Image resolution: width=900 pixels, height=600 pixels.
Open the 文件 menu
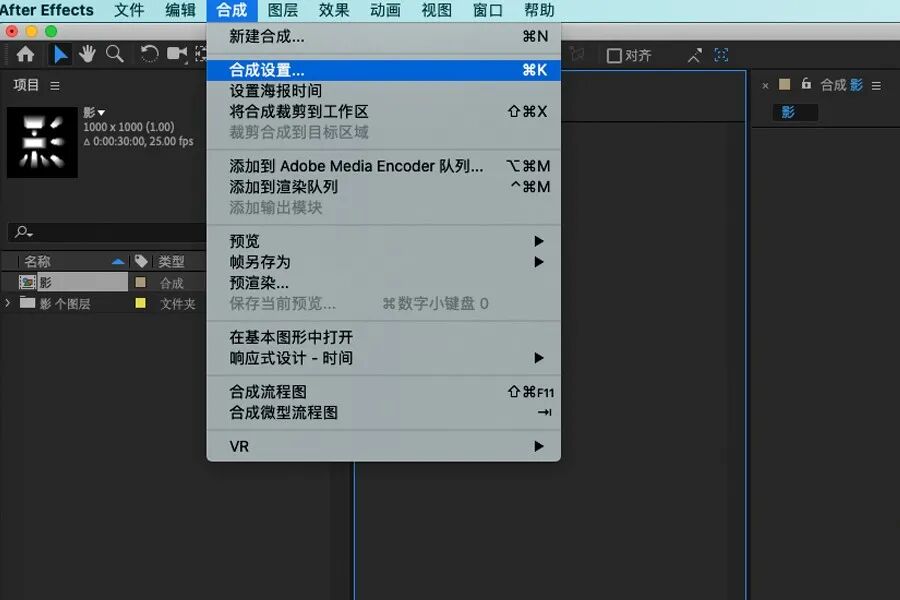coord(129,10)
